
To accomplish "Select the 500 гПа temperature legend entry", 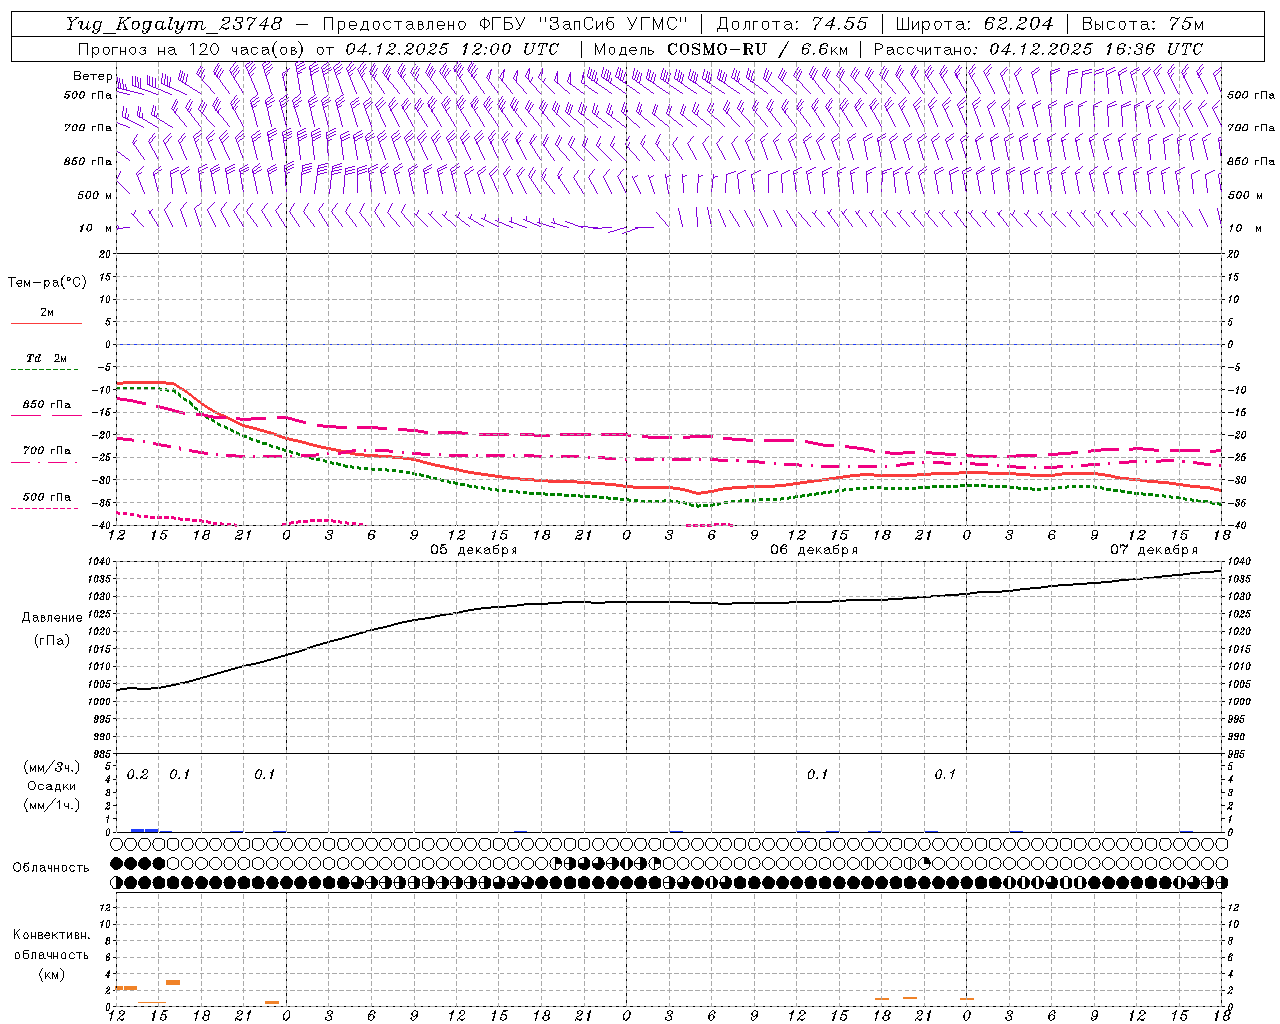I will tap(47, 497).
